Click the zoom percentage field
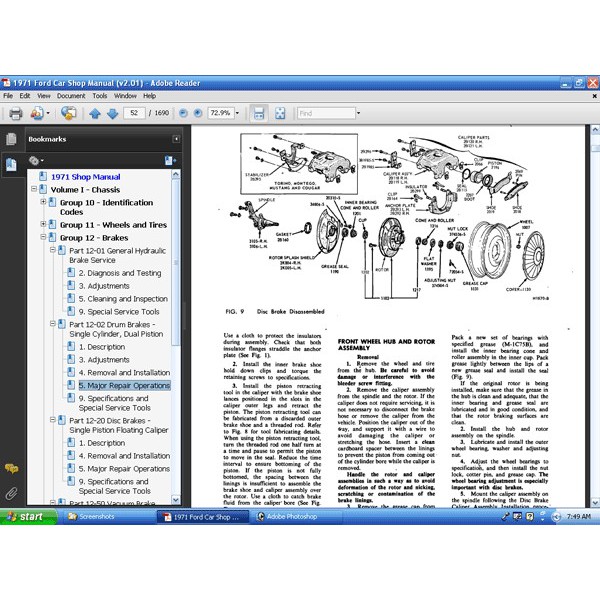 tap(221, 113)
